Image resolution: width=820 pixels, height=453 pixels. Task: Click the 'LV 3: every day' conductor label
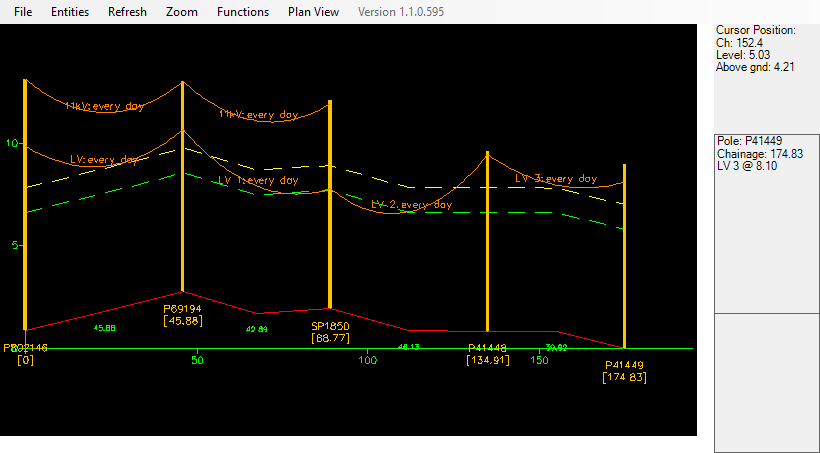(x=556, y=178)
